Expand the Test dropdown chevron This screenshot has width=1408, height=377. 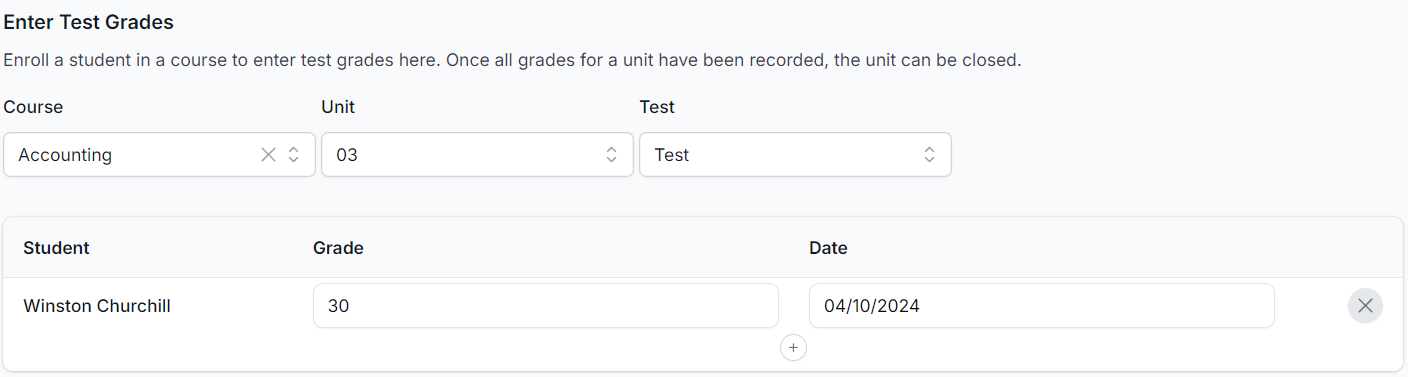(x=929, y=155)
